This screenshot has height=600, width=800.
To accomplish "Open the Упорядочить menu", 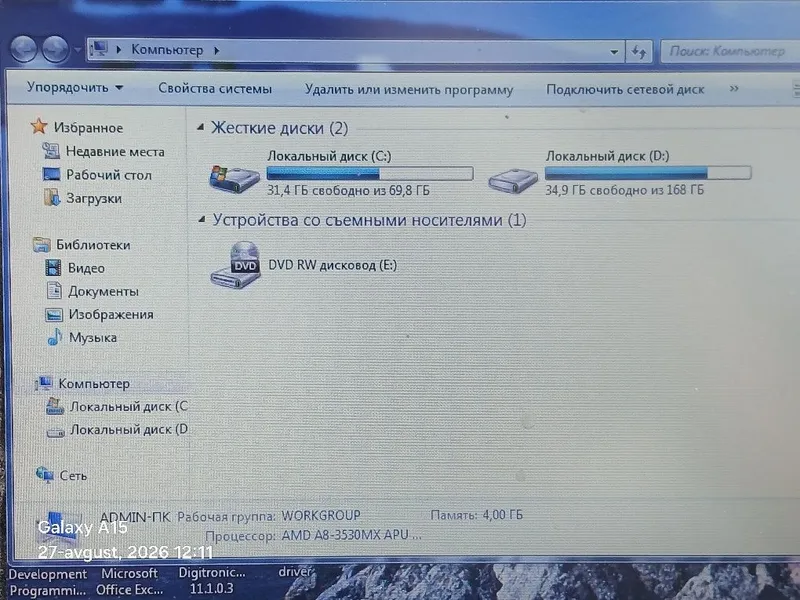I will (x=75, y=87).
